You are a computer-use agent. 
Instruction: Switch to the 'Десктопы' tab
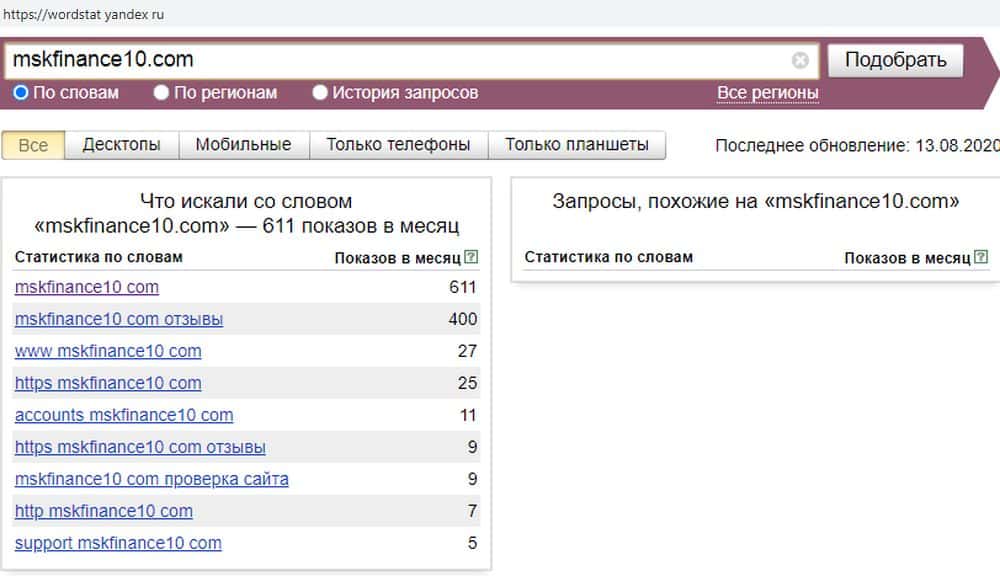pos(121,145)
